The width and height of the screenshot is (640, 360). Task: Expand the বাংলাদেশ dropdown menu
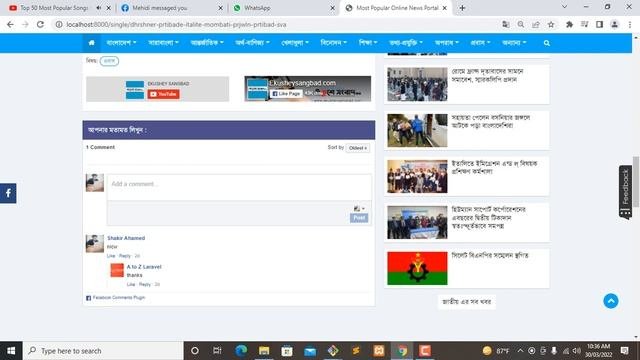(121, 43)
